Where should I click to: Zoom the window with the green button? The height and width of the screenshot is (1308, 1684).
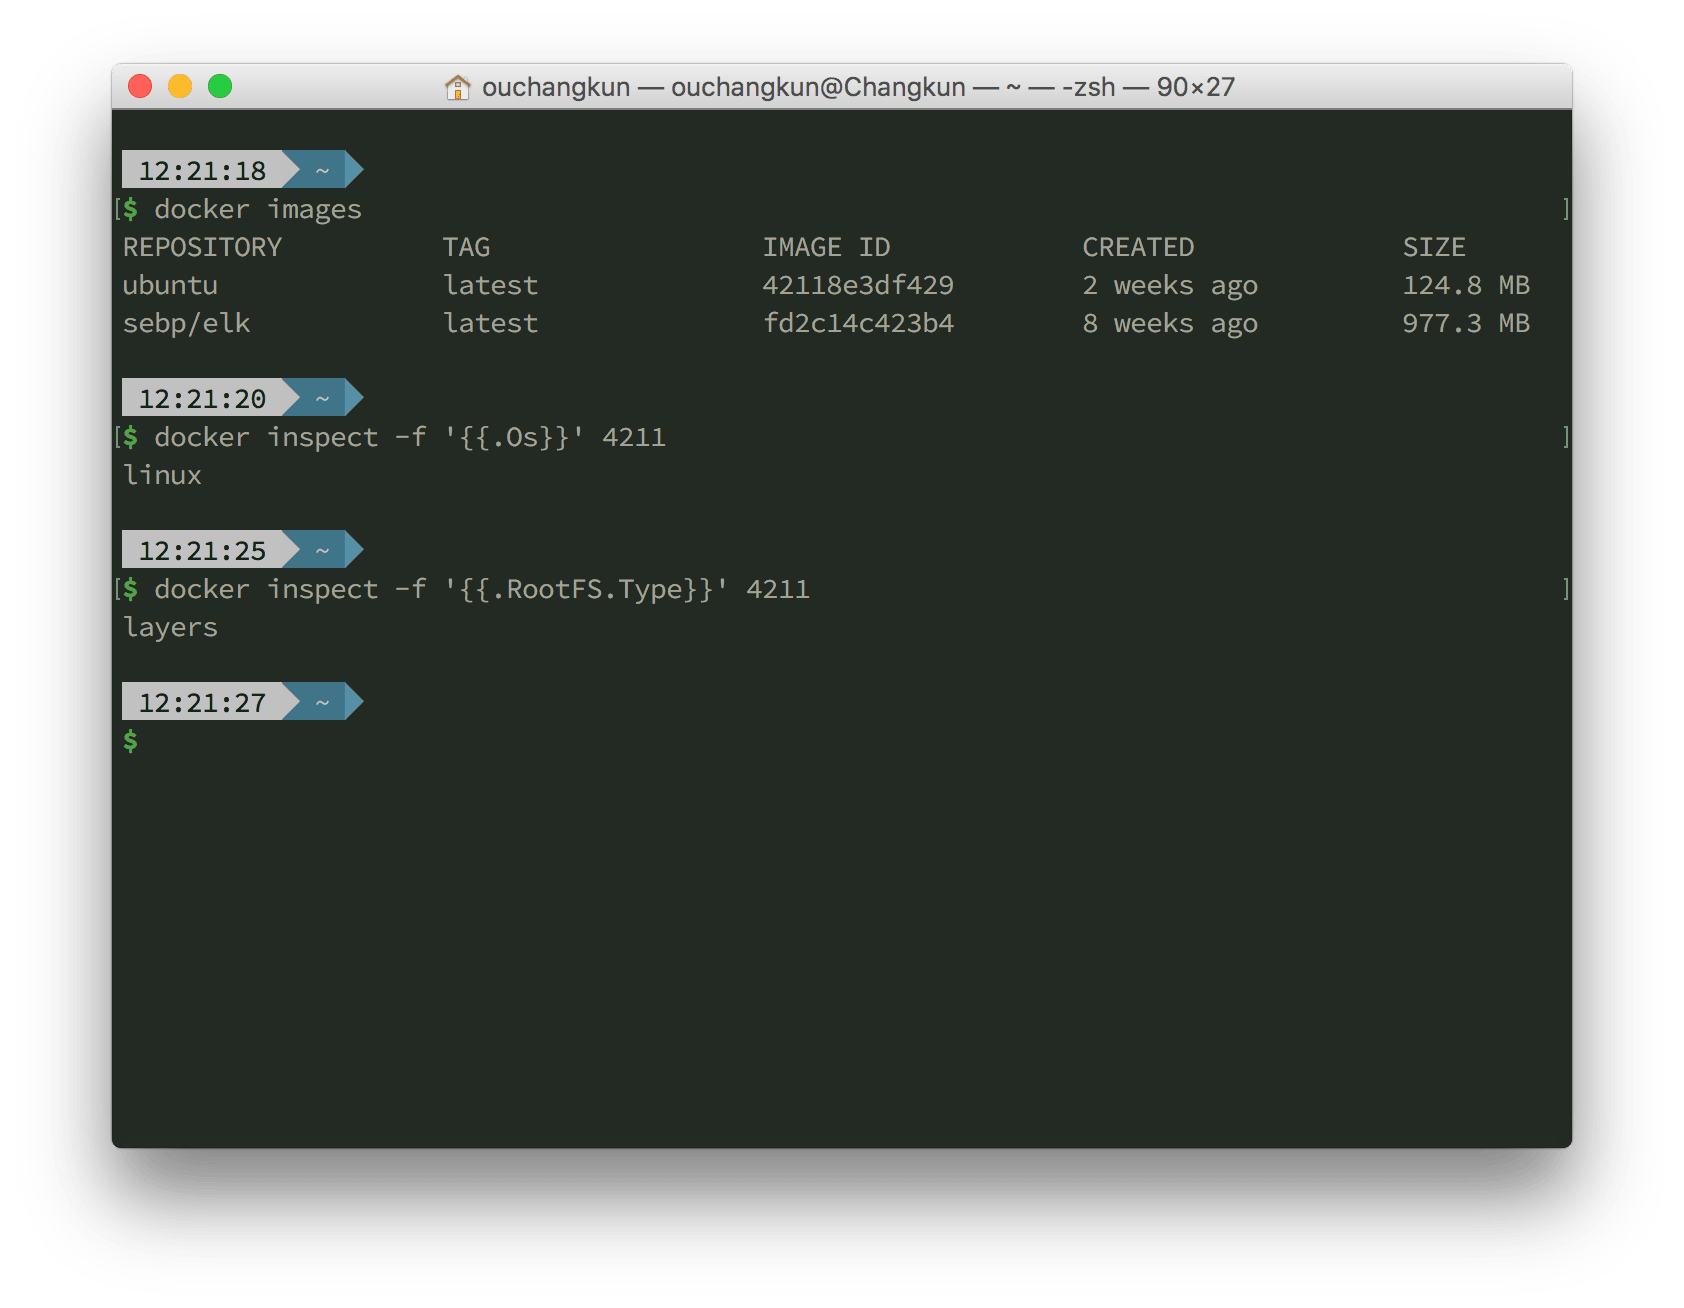tap(220, 87)
